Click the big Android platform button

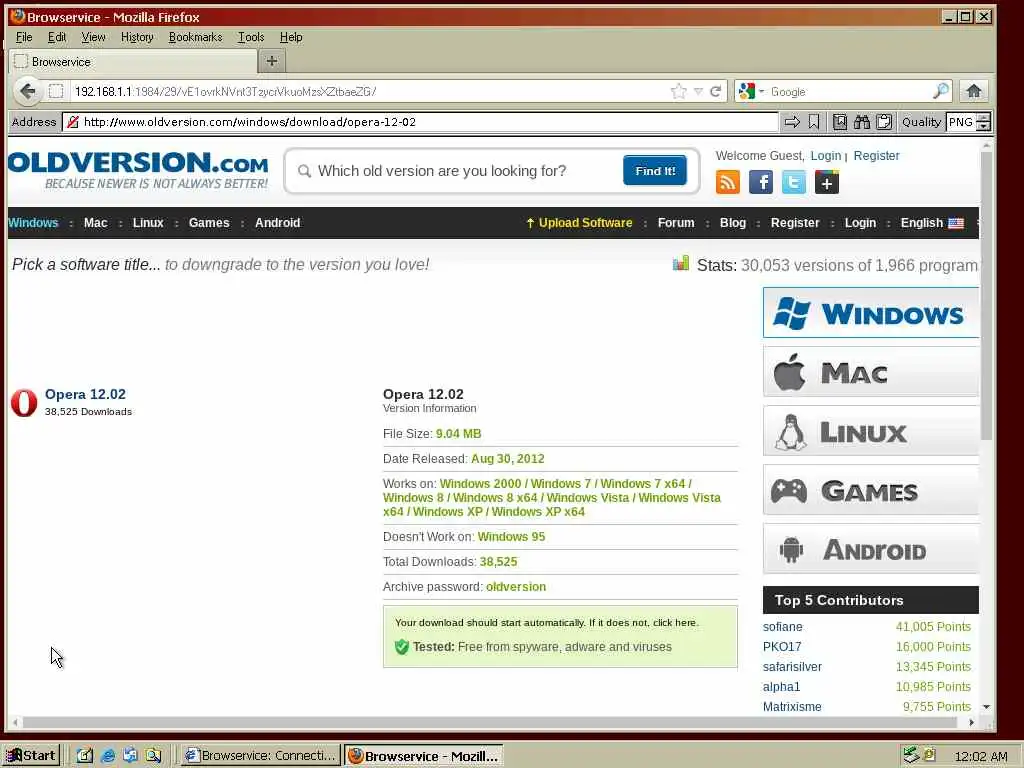(871, 549)
